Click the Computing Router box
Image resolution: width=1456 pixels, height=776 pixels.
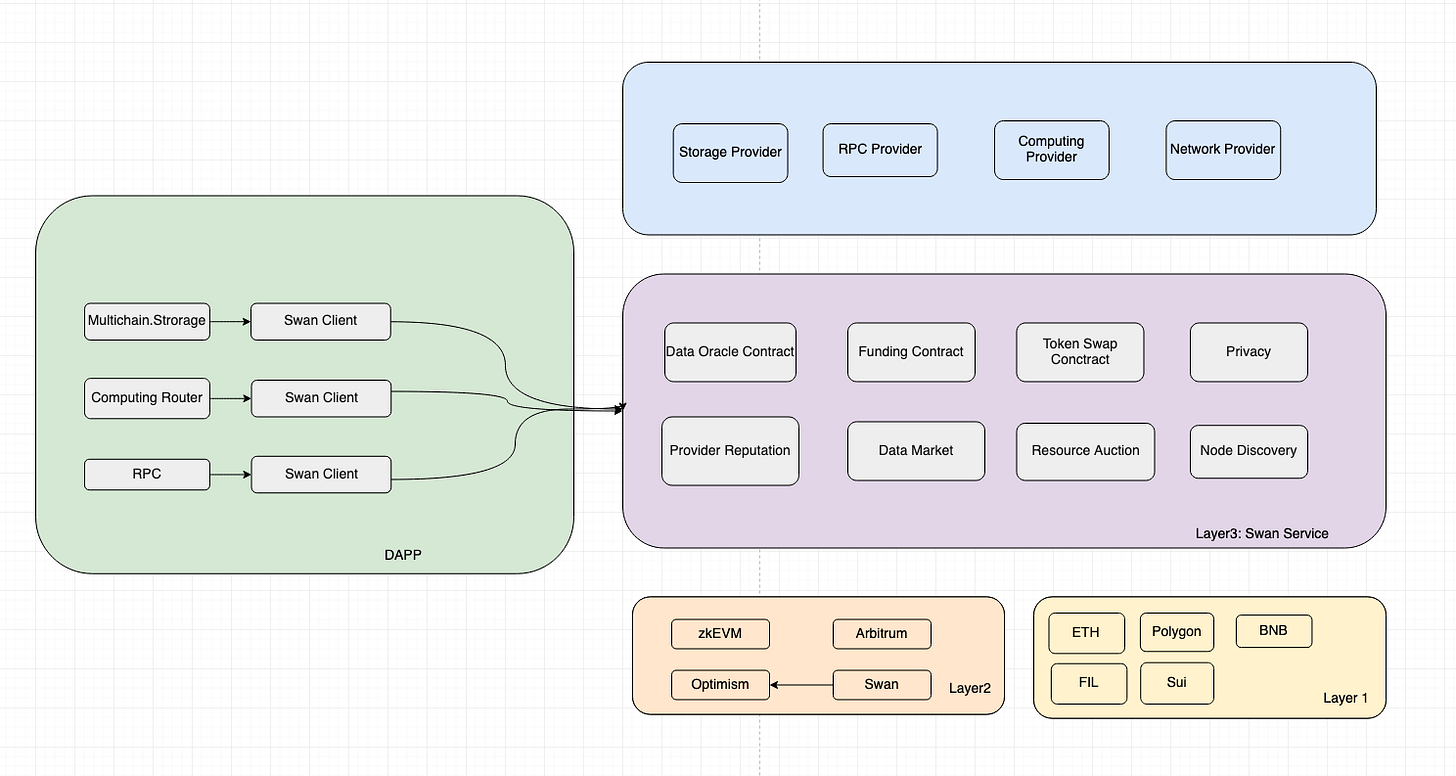click(147, 398)
